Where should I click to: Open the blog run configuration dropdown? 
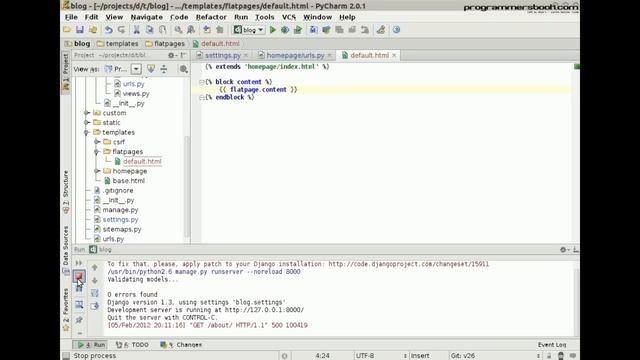(x=249, y=30)
